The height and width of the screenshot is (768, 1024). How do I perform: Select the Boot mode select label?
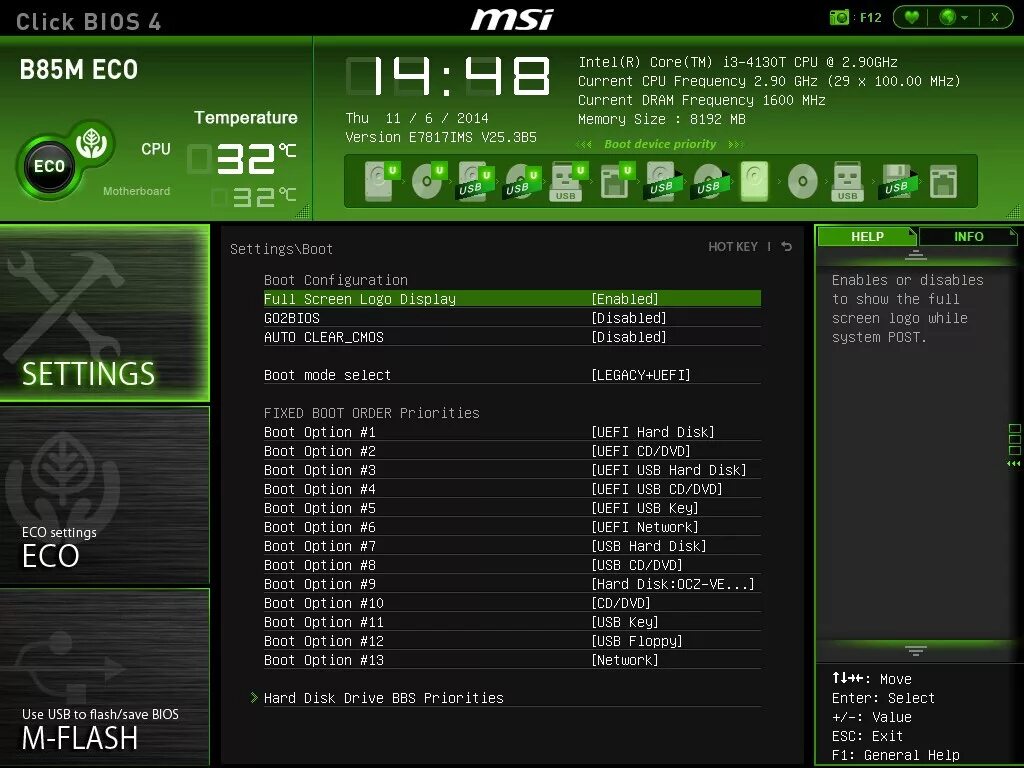pos(327,375)
